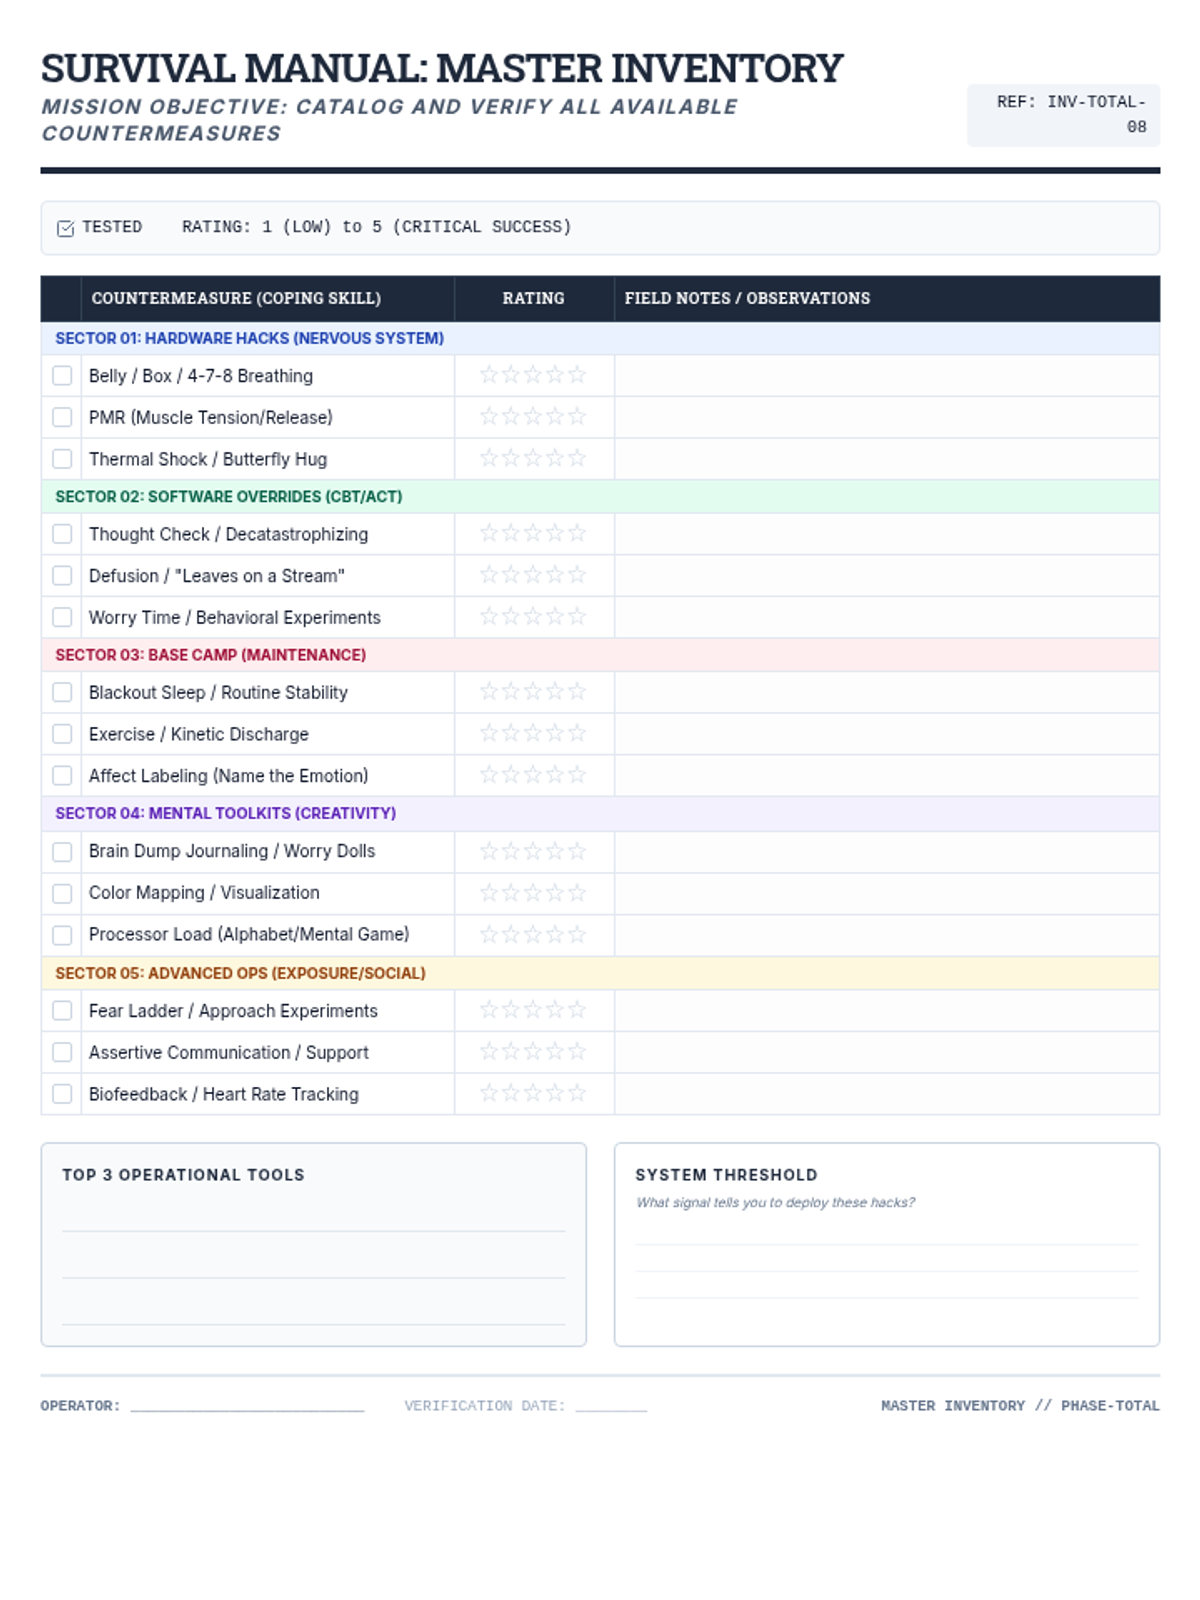Select the third star for Thought Check row
Screen dimensions: 1200x1600
click(x=533, y=534)
